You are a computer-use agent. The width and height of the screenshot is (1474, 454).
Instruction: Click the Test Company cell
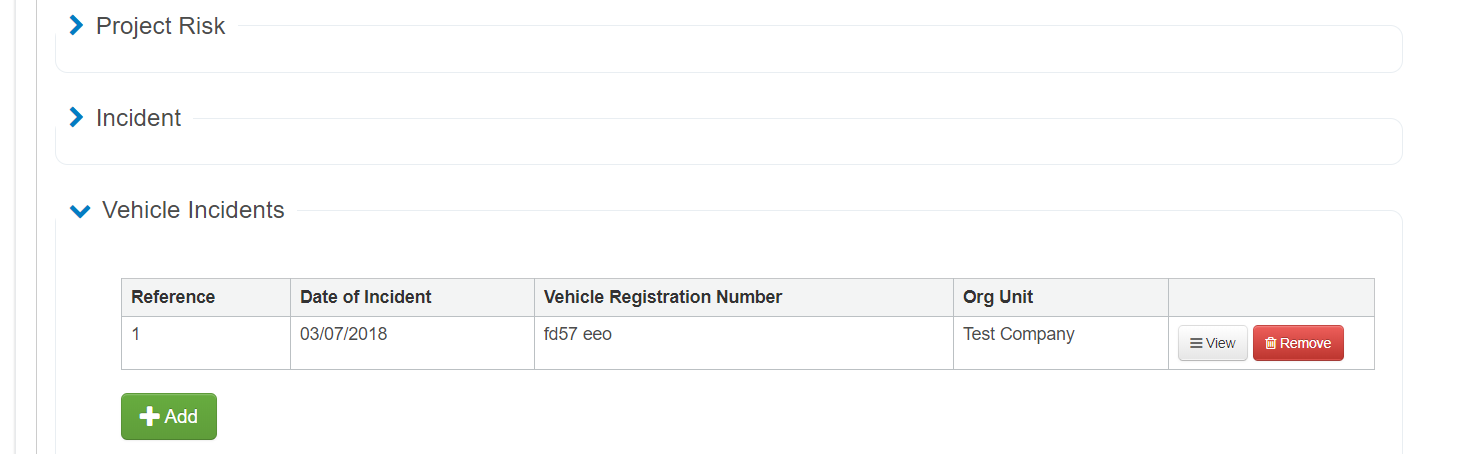pyautogui.click(x=1018, y=334)
